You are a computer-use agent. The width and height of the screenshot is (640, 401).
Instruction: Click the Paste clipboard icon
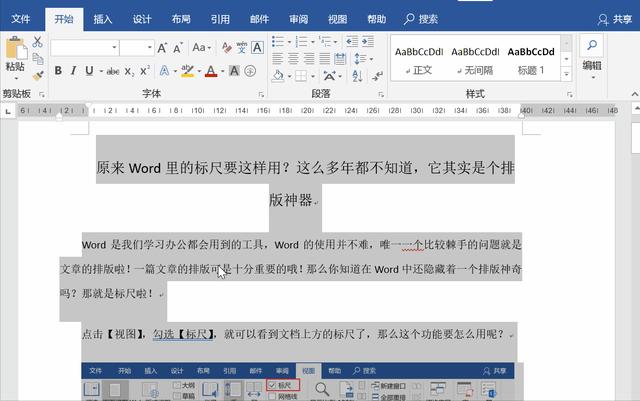16,49
